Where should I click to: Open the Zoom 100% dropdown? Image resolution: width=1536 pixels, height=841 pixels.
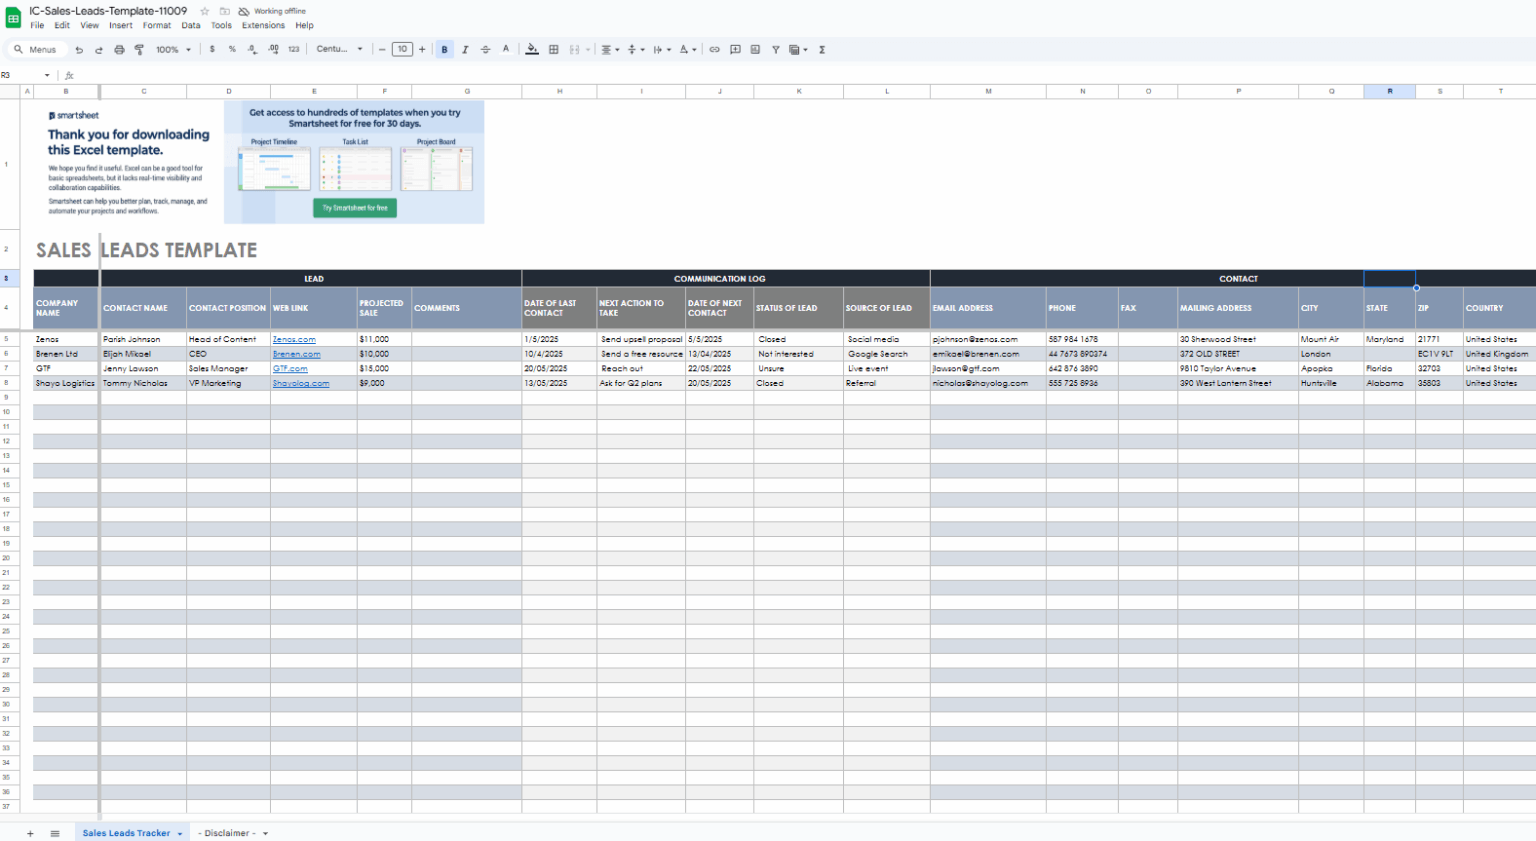(x=172, y=49)
